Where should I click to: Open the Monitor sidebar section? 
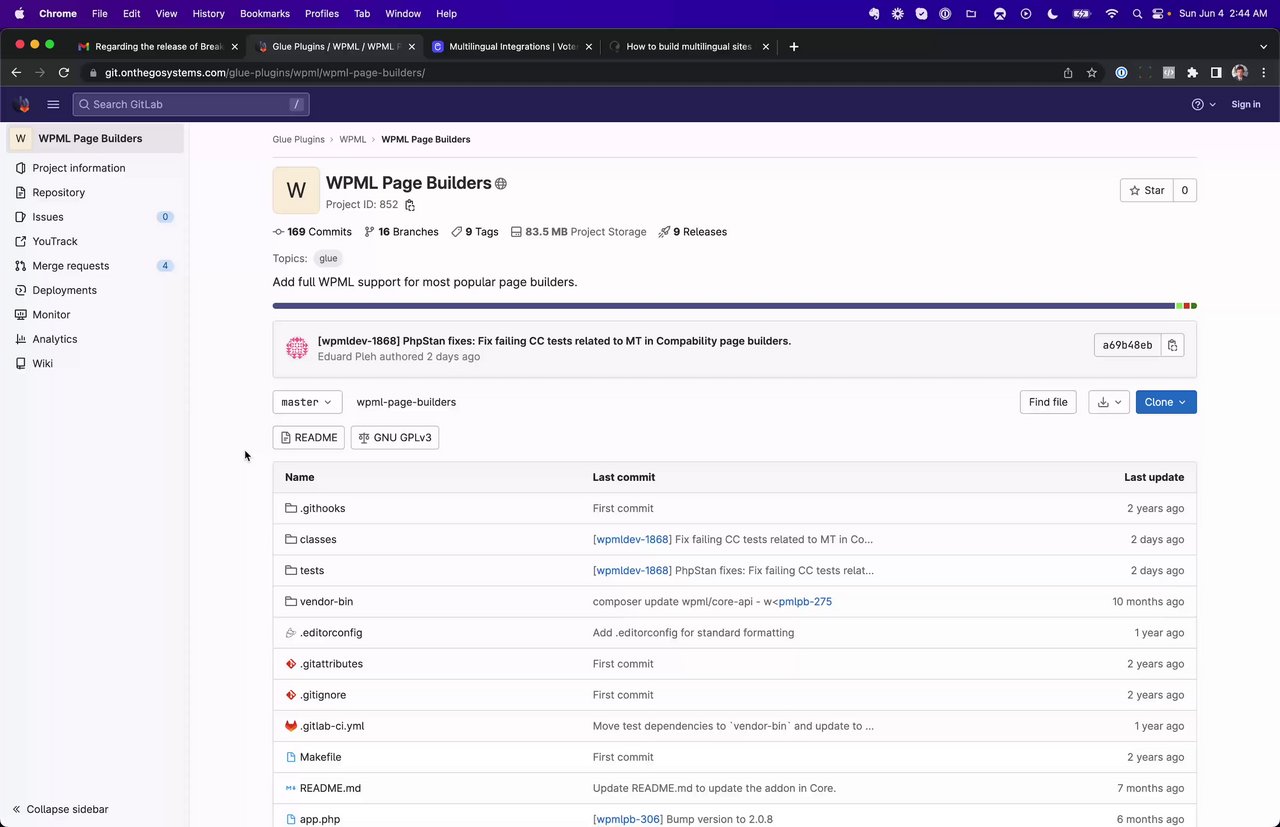click(51, 315)
